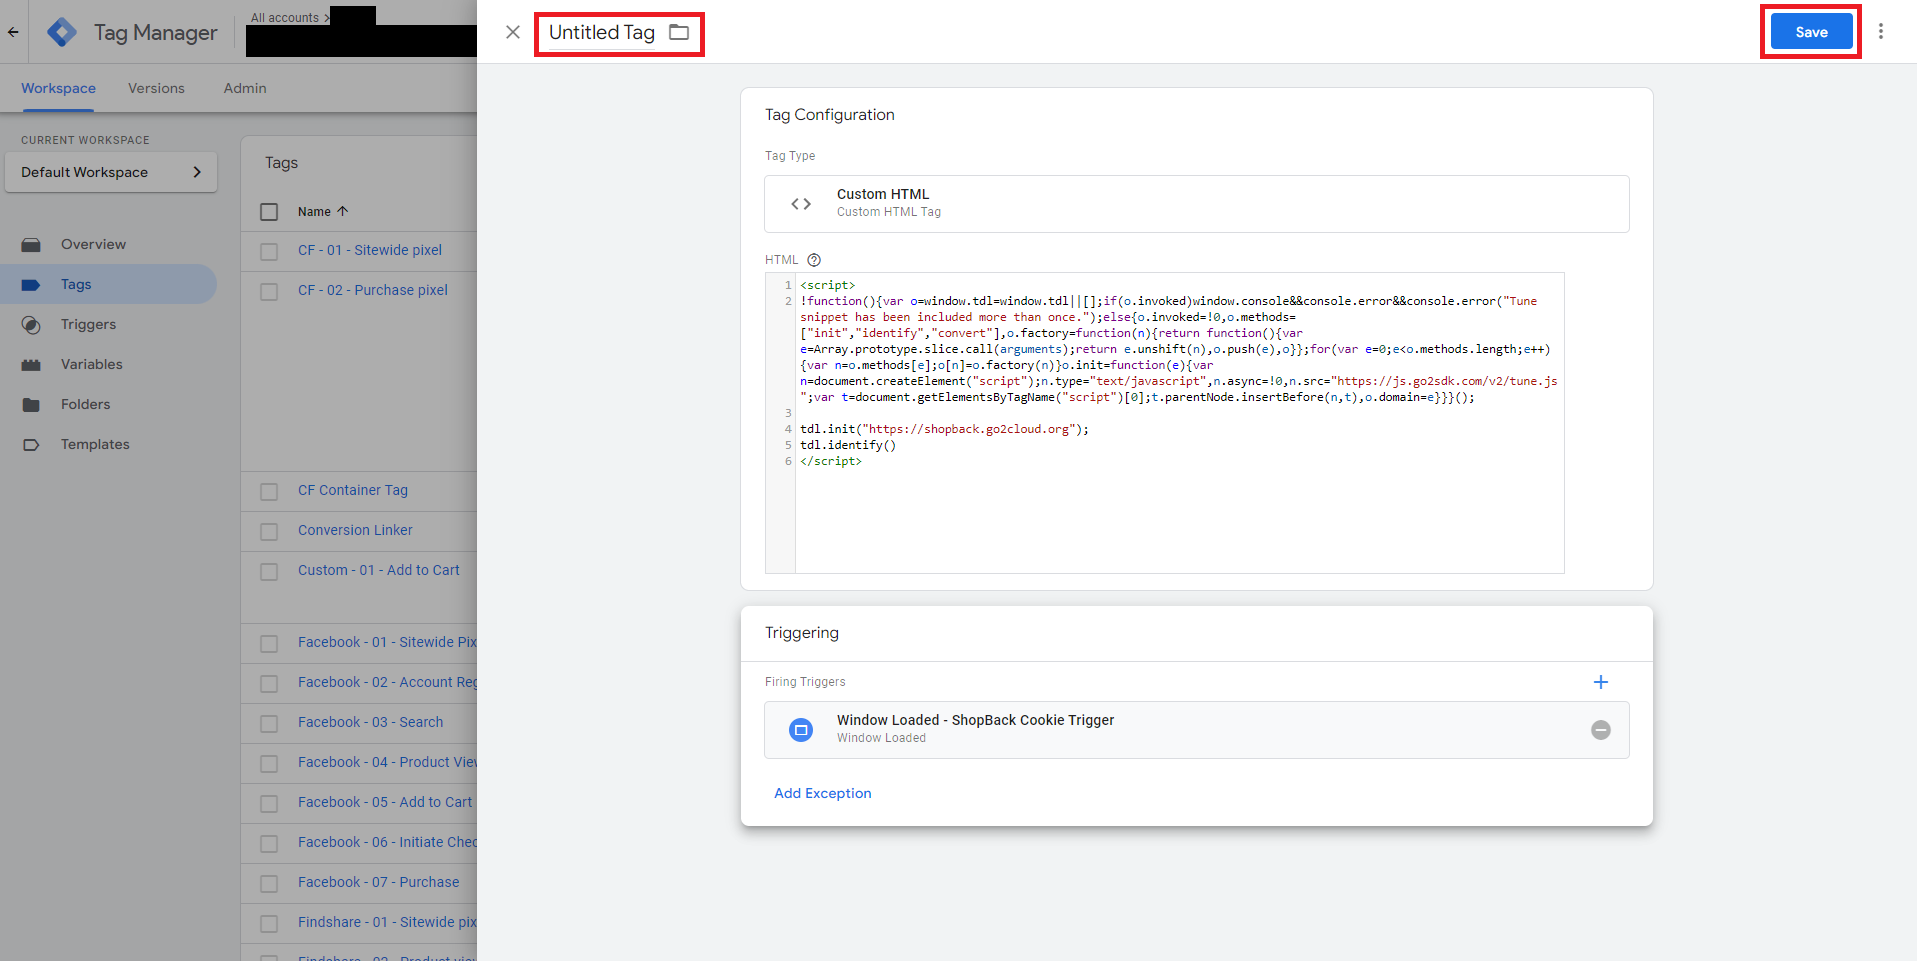
Task: Open the three-dot more actions menu
Action: click(1881, 32)
